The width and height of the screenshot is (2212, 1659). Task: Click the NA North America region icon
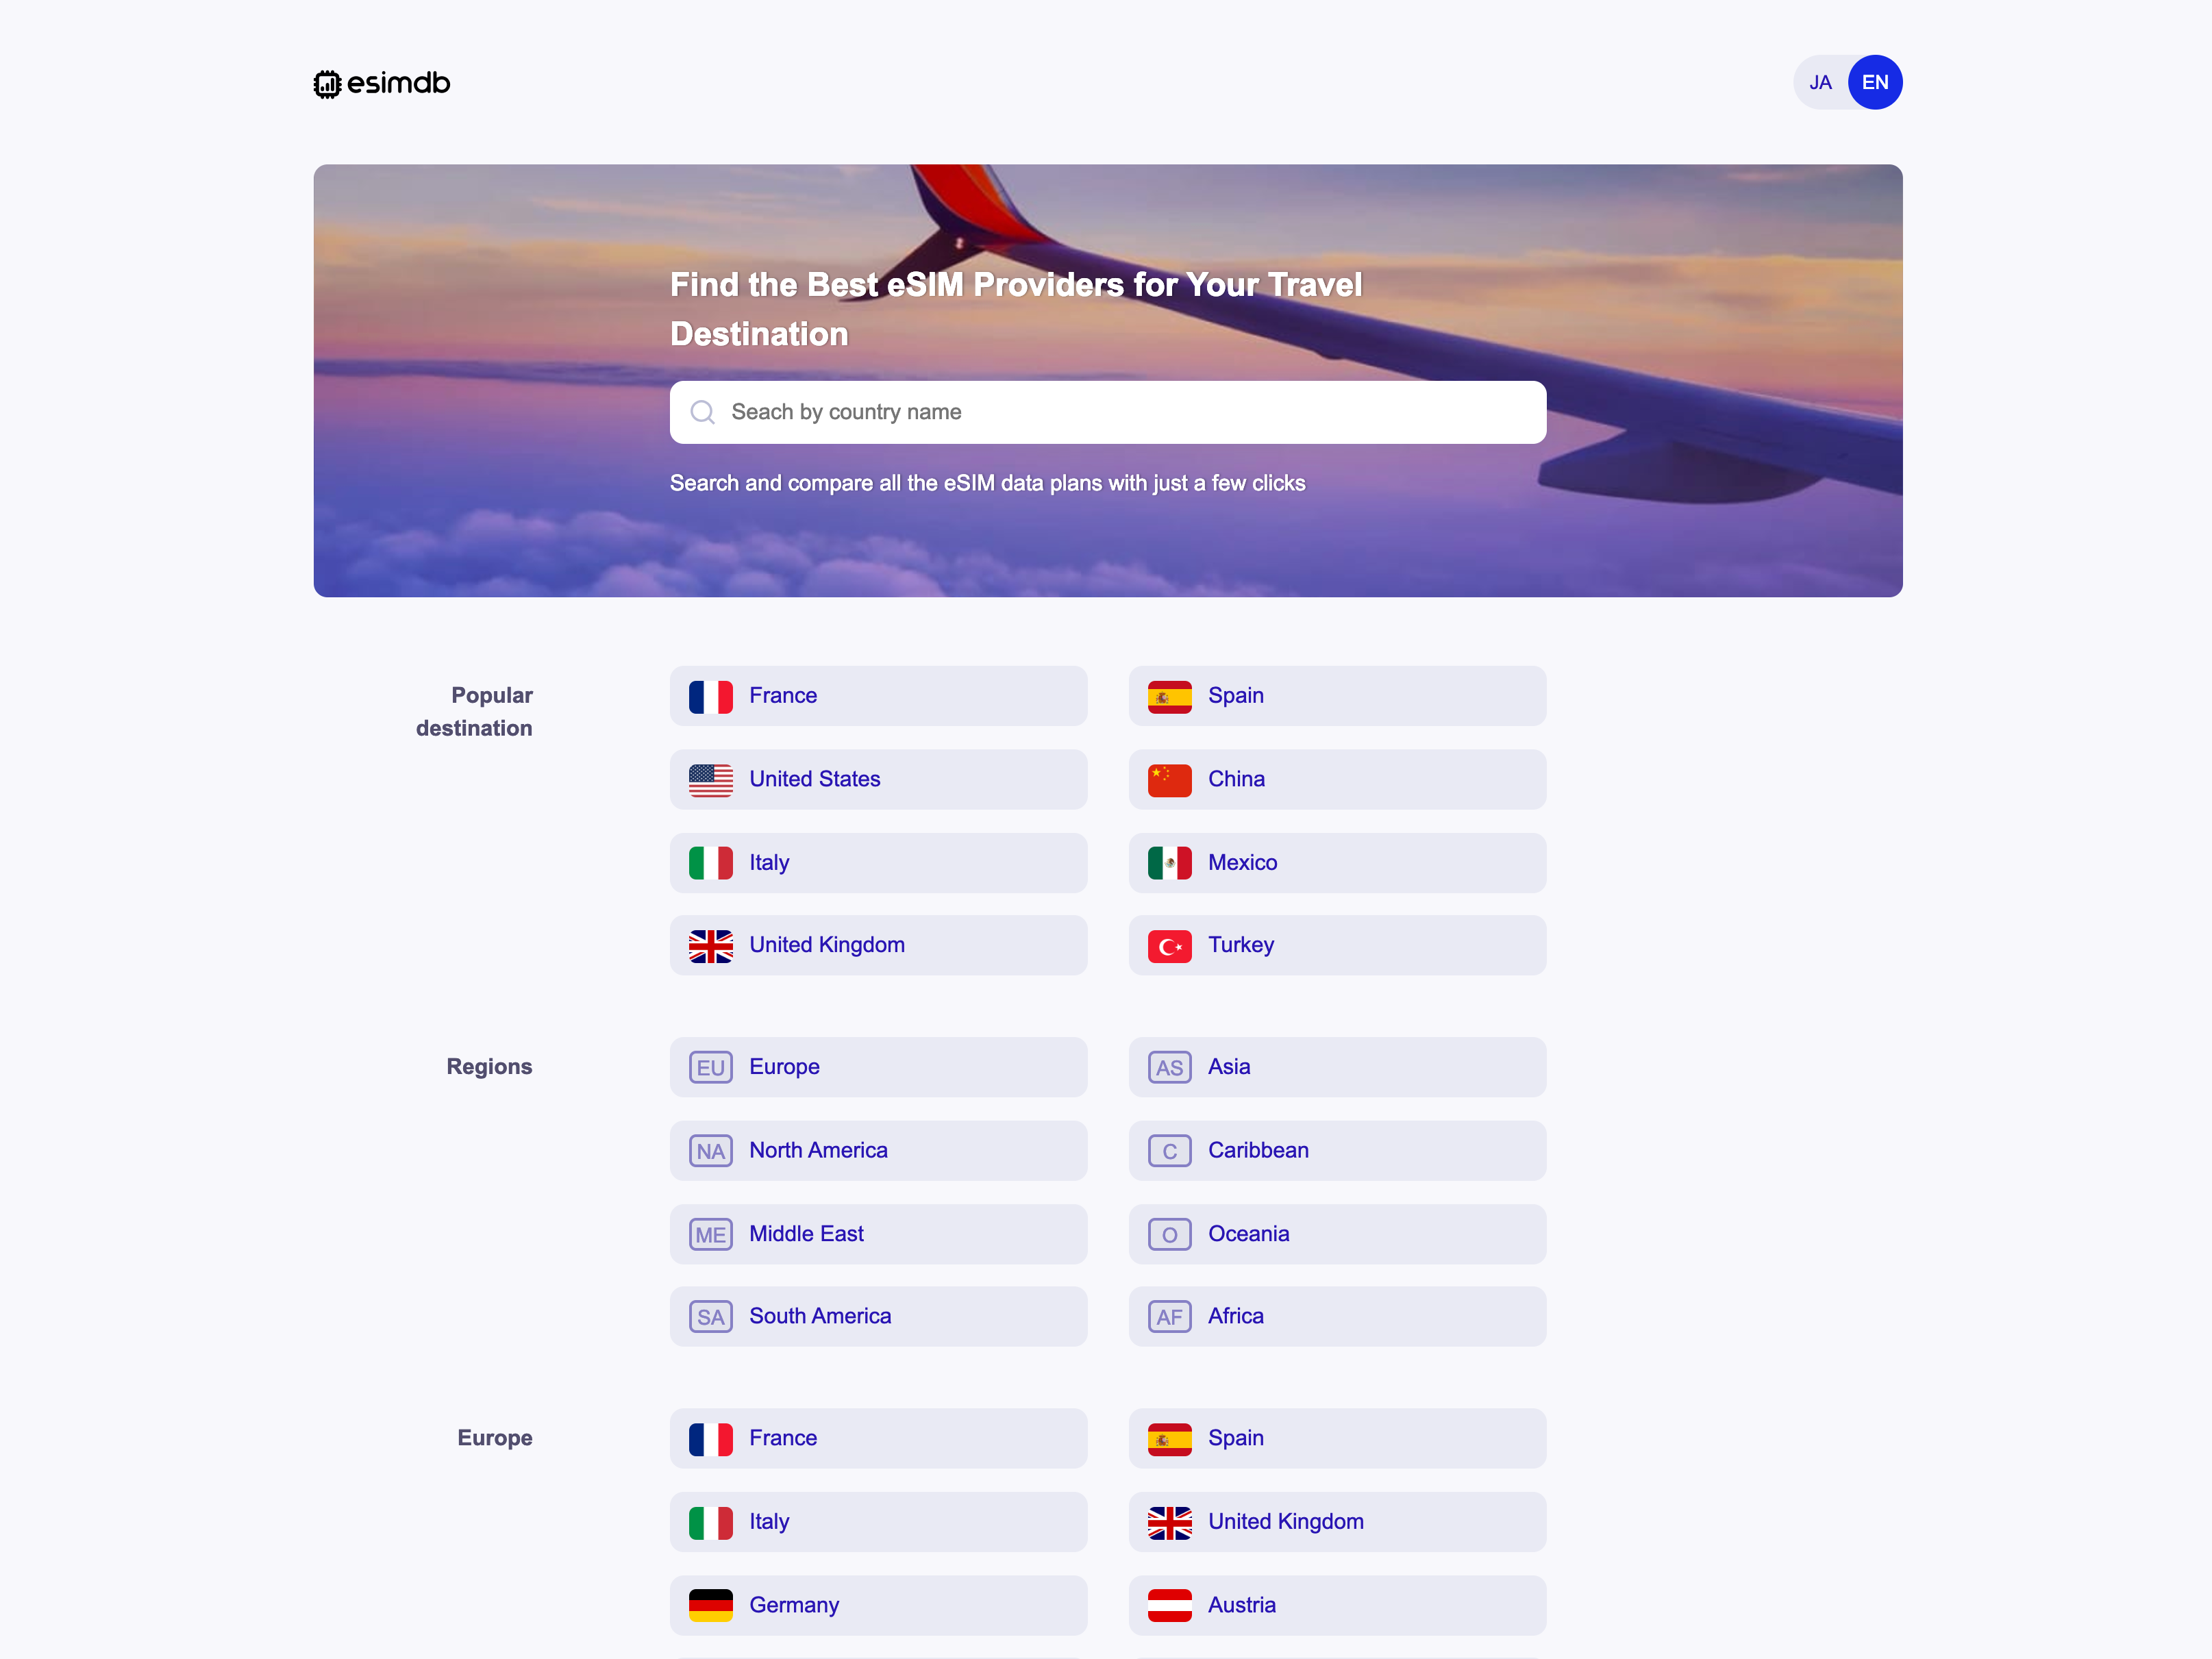click(711, 1150)
